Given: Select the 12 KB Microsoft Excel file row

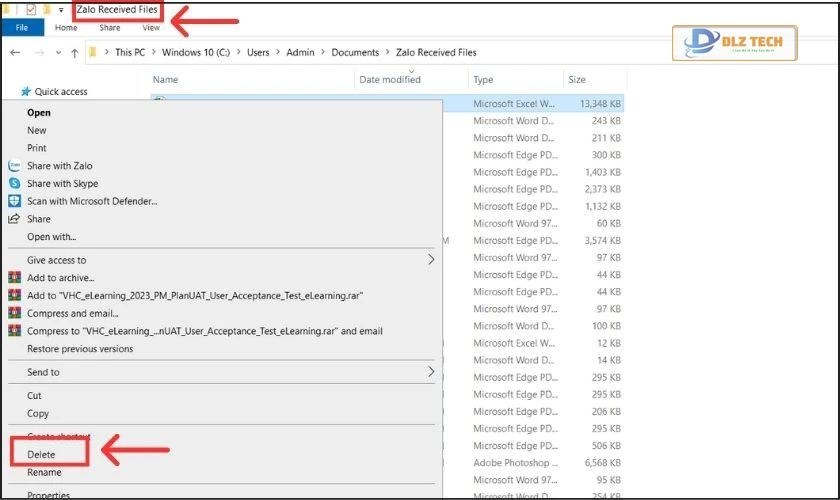Looking at the screenshot, I should (534, 343).
